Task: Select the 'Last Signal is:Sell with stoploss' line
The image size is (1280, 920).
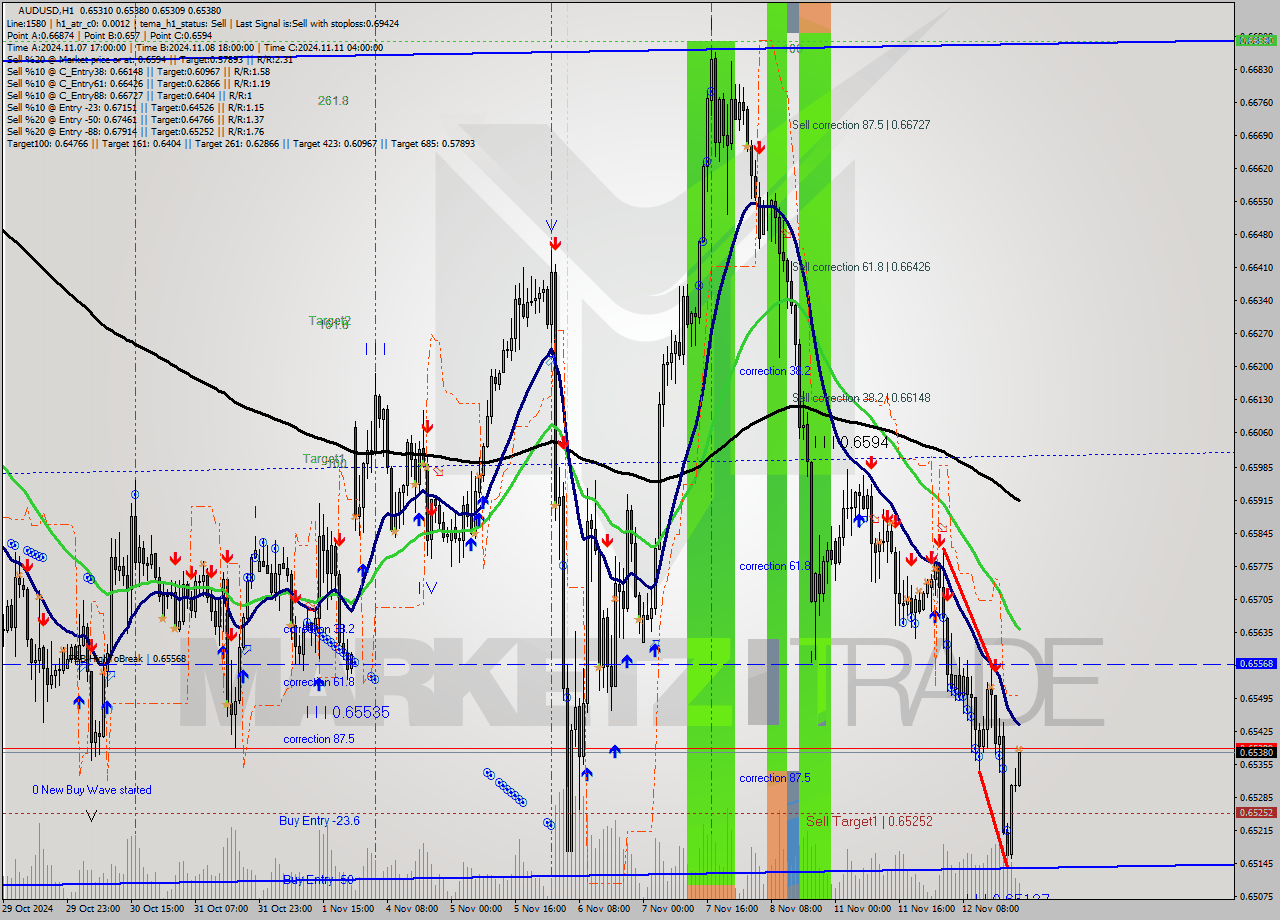Action: [x=318, y=23]
